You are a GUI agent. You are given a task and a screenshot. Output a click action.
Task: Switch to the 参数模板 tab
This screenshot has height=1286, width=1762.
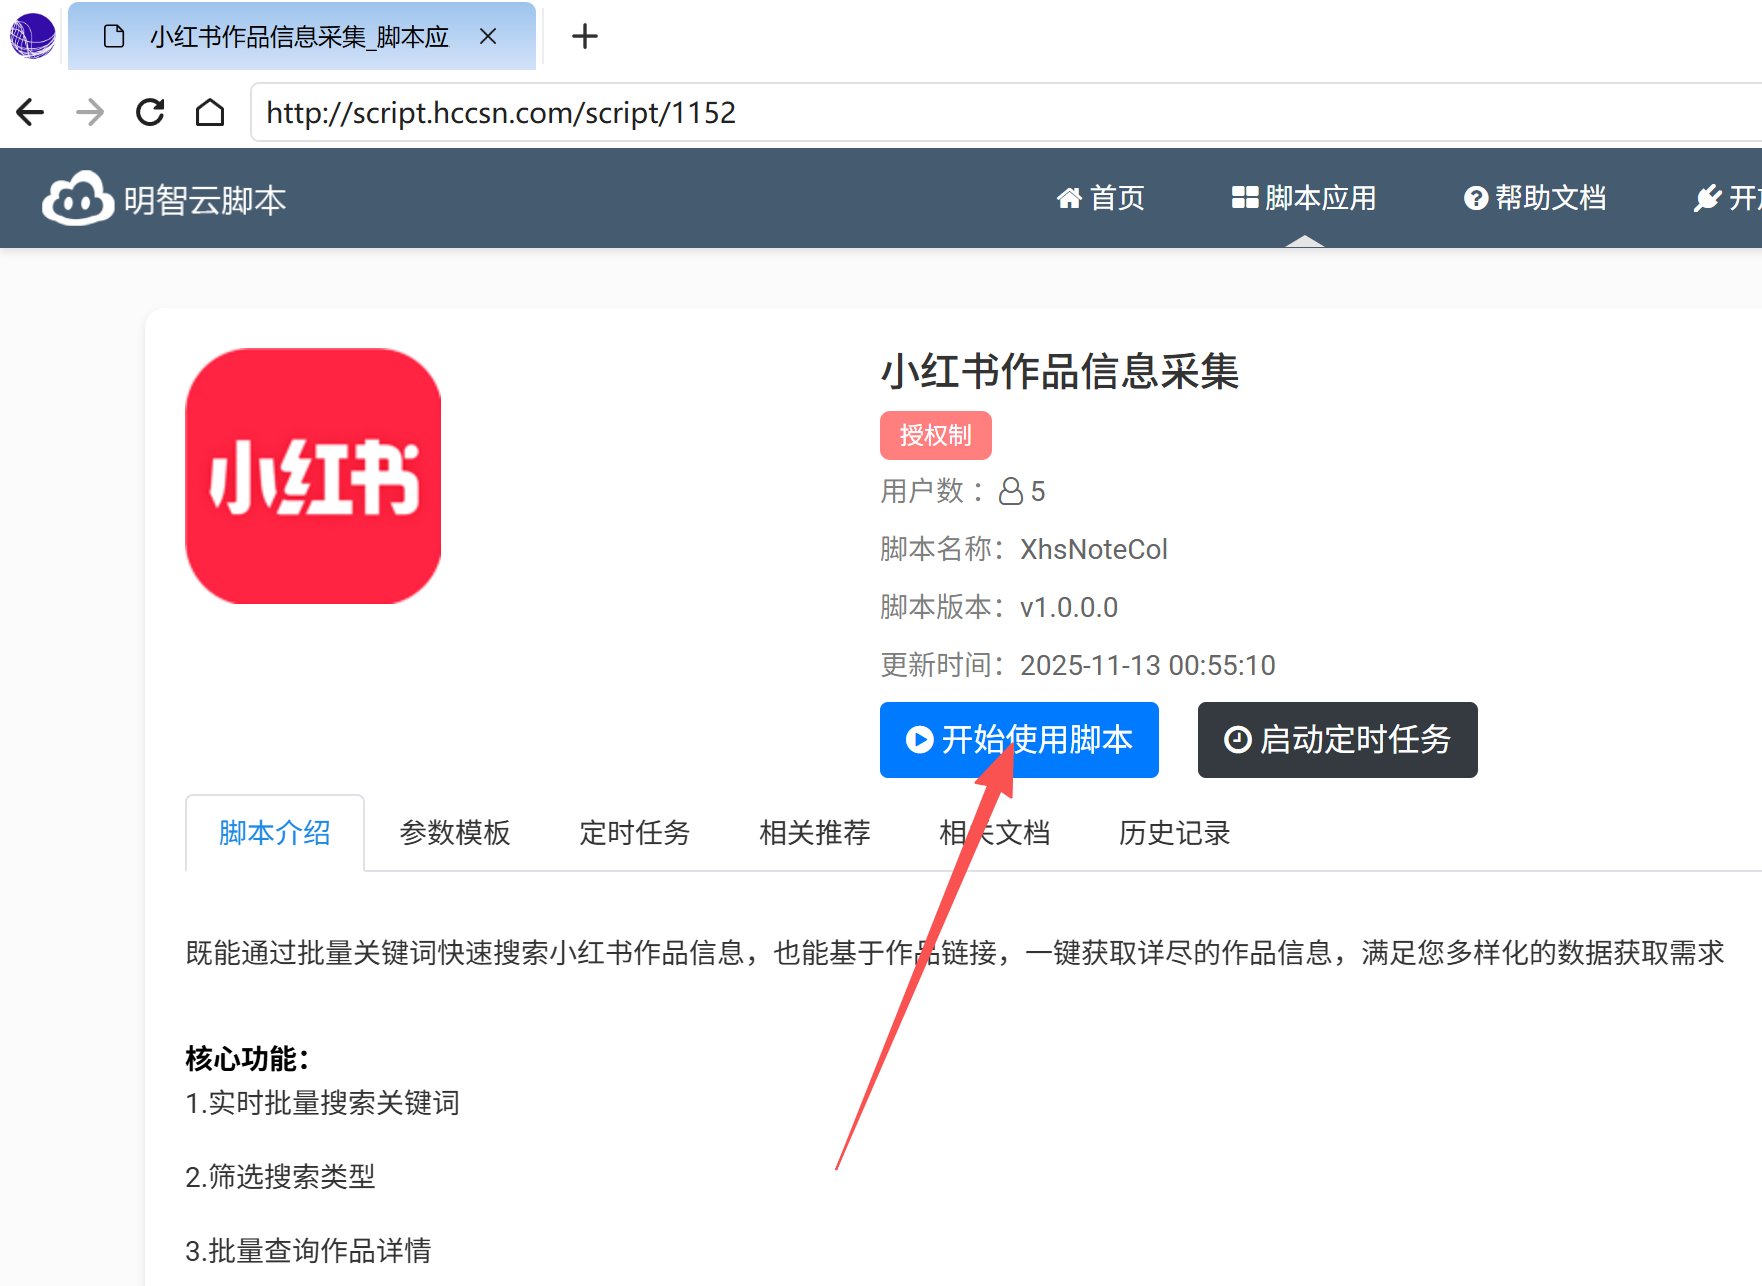(x=455, y=833)
